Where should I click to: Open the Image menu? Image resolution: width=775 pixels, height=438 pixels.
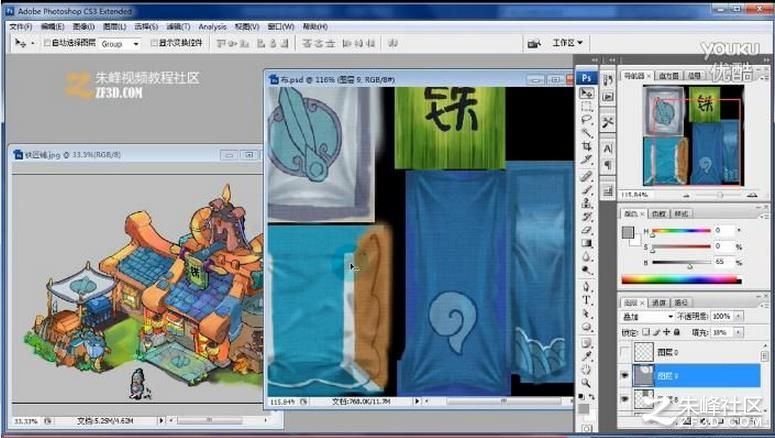(84, 27)
